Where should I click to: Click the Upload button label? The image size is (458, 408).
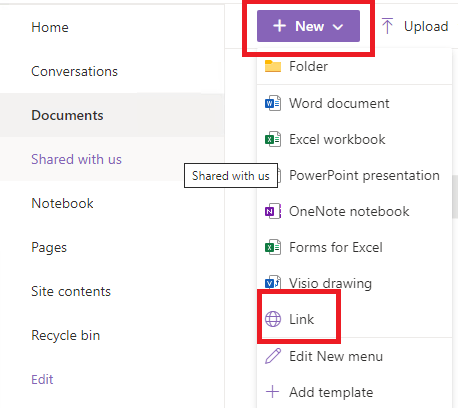click(x=426, y=26)
